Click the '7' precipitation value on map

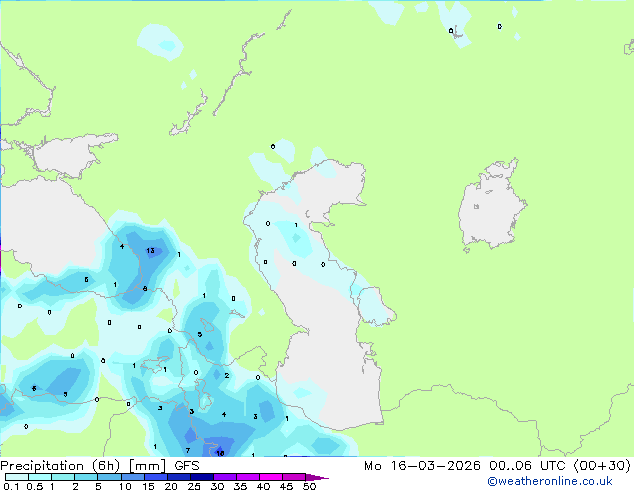(x=188, y=450)
